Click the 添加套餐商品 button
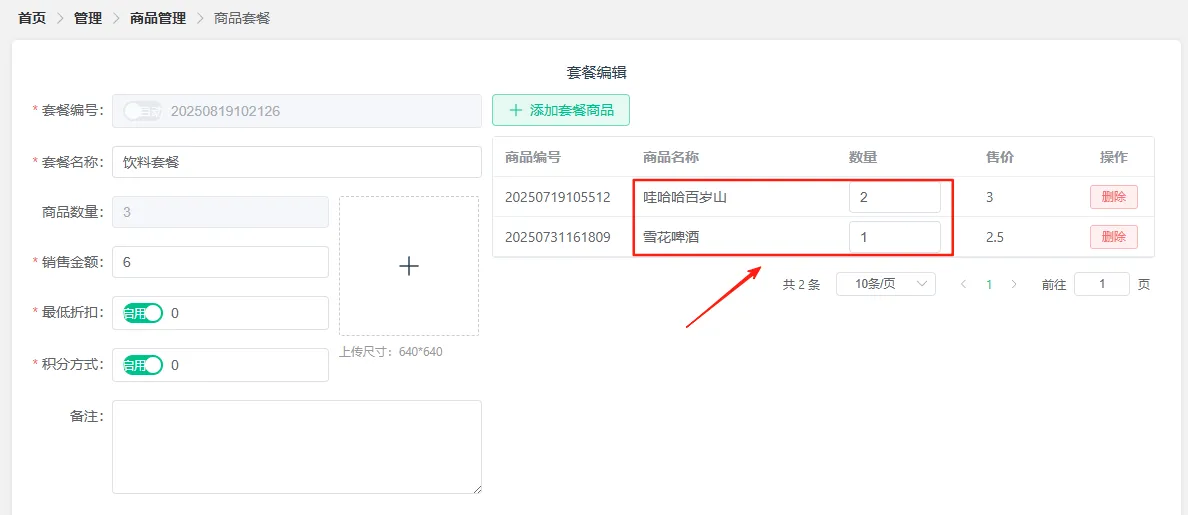1188x515 pixels. click(561, 110)
